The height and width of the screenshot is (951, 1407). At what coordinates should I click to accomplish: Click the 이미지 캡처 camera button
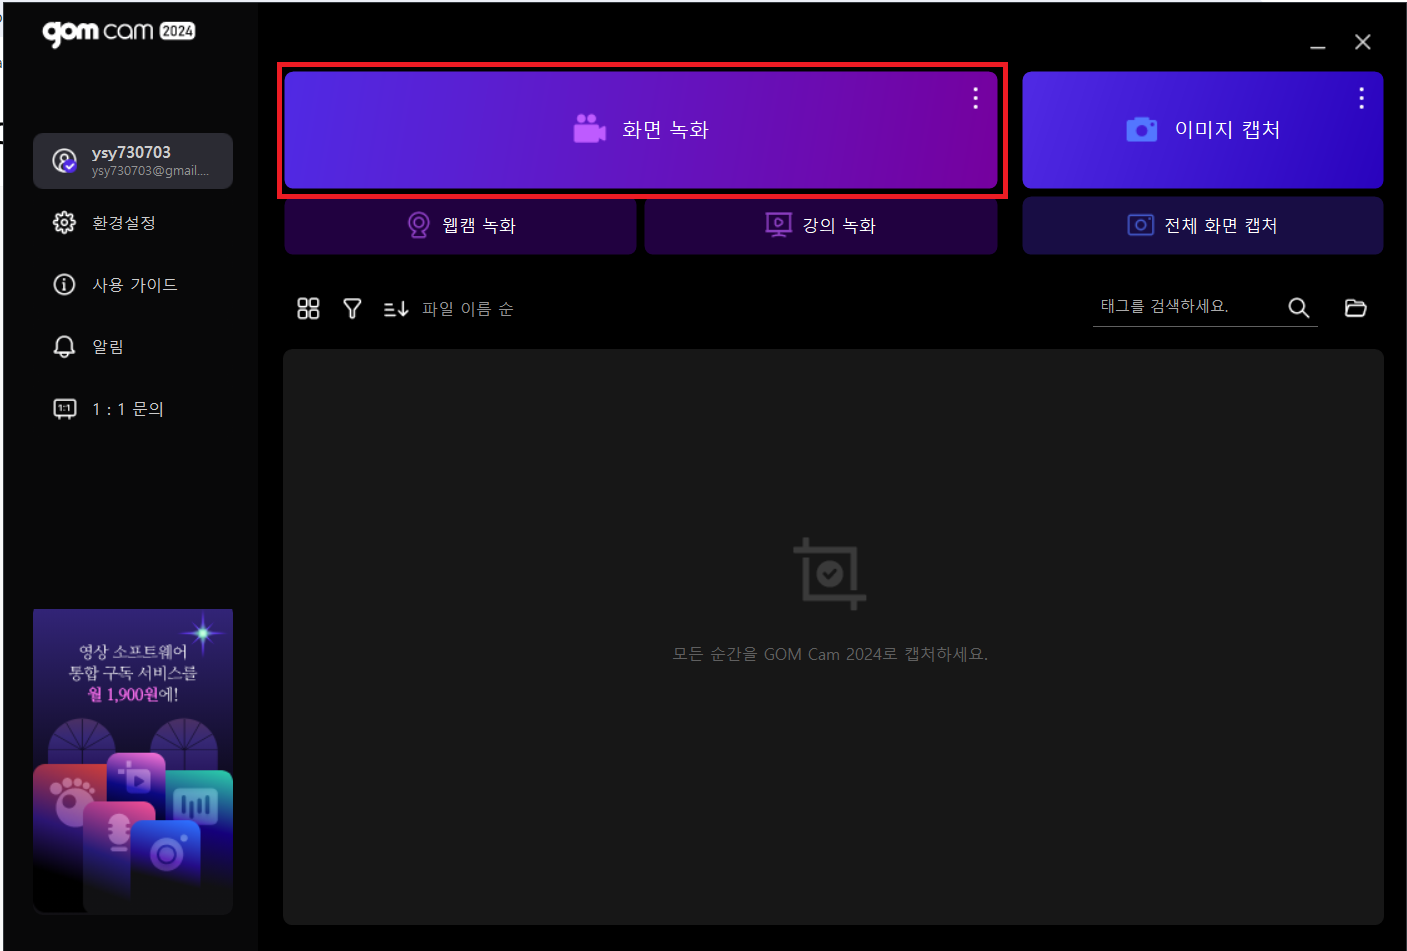click(1202, 130)
